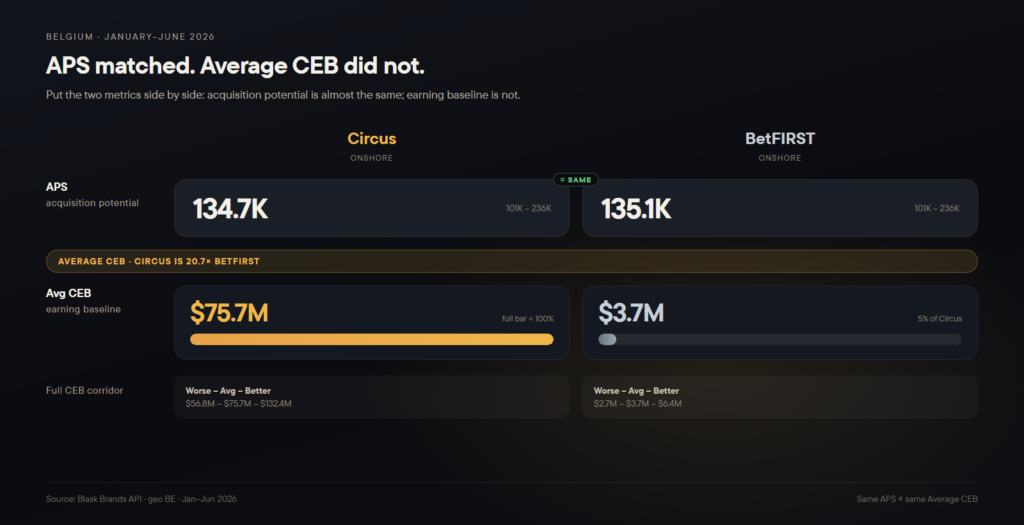Click the 'full bar = 100%' label
This screenshot has width=1024, height=525.
[528, 319]
